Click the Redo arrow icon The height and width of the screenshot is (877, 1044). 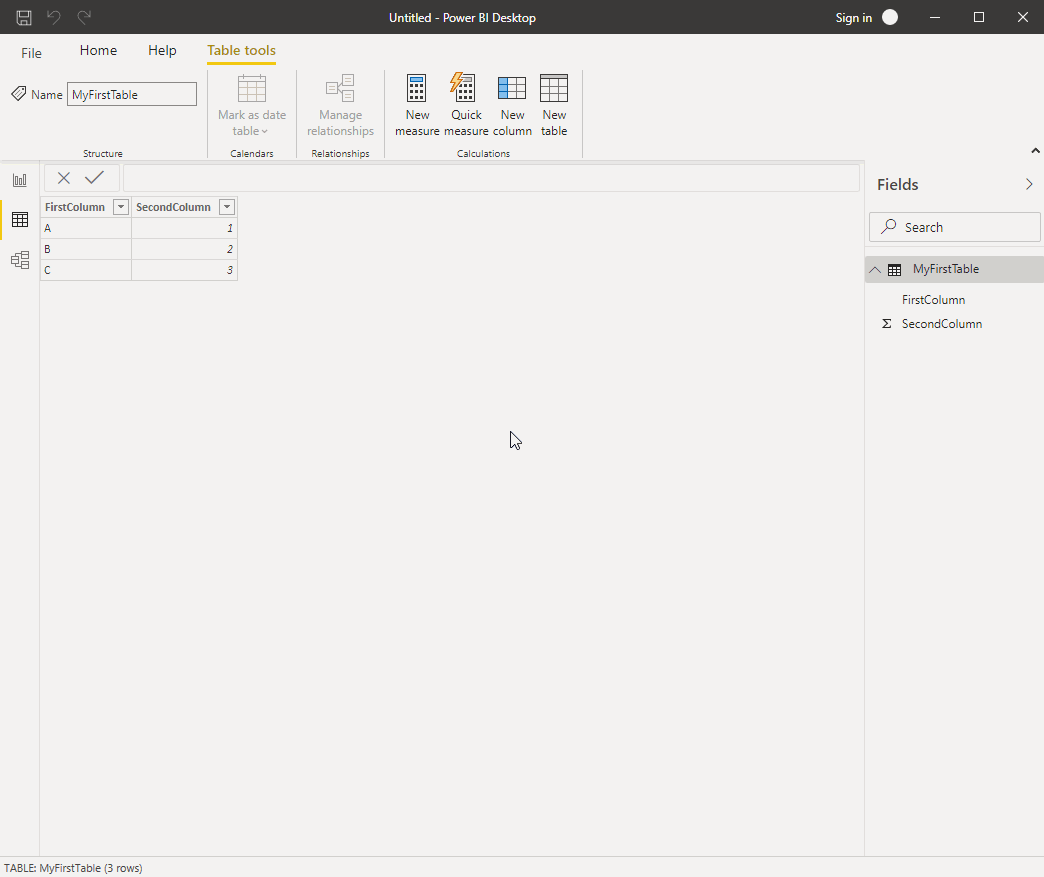tap(84, 17)
